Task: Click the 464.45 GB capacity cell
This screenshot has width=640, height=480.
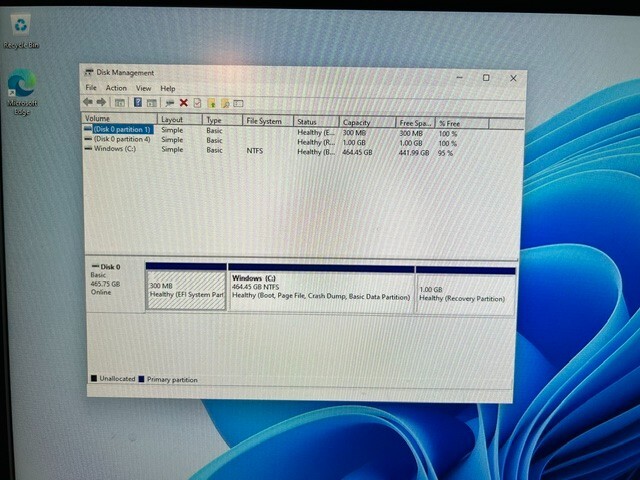Action: [357, 152]
